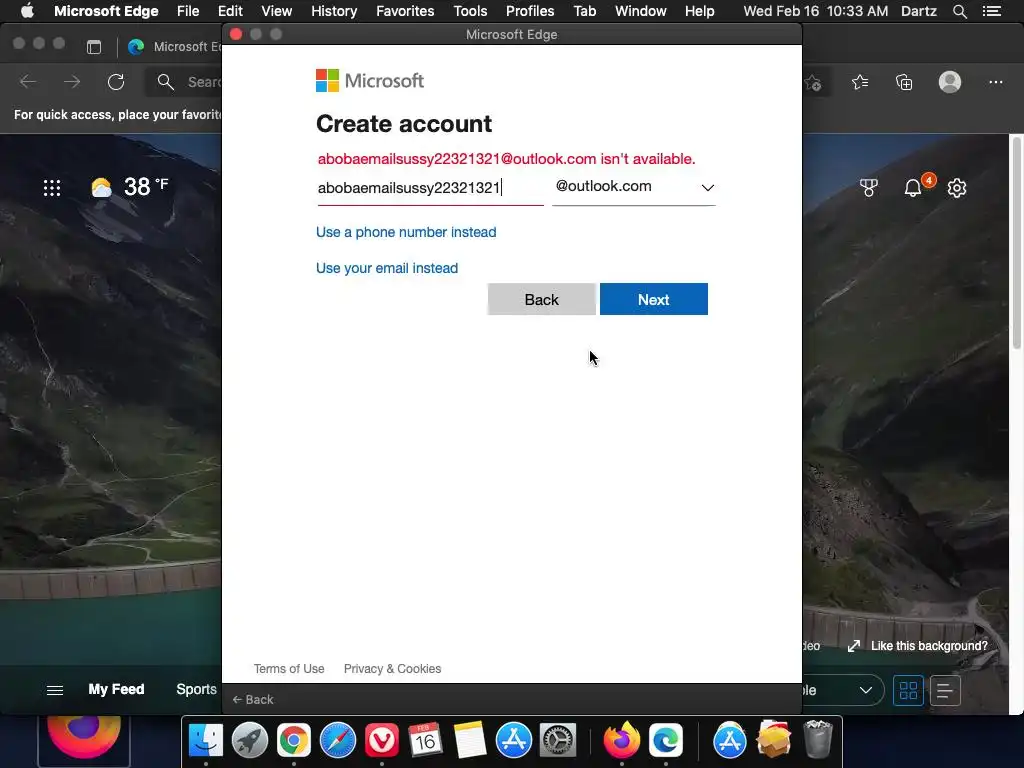Add this page to favorites star icon
The width and height of the screenshot is (1024, 768).
[813, 82]
